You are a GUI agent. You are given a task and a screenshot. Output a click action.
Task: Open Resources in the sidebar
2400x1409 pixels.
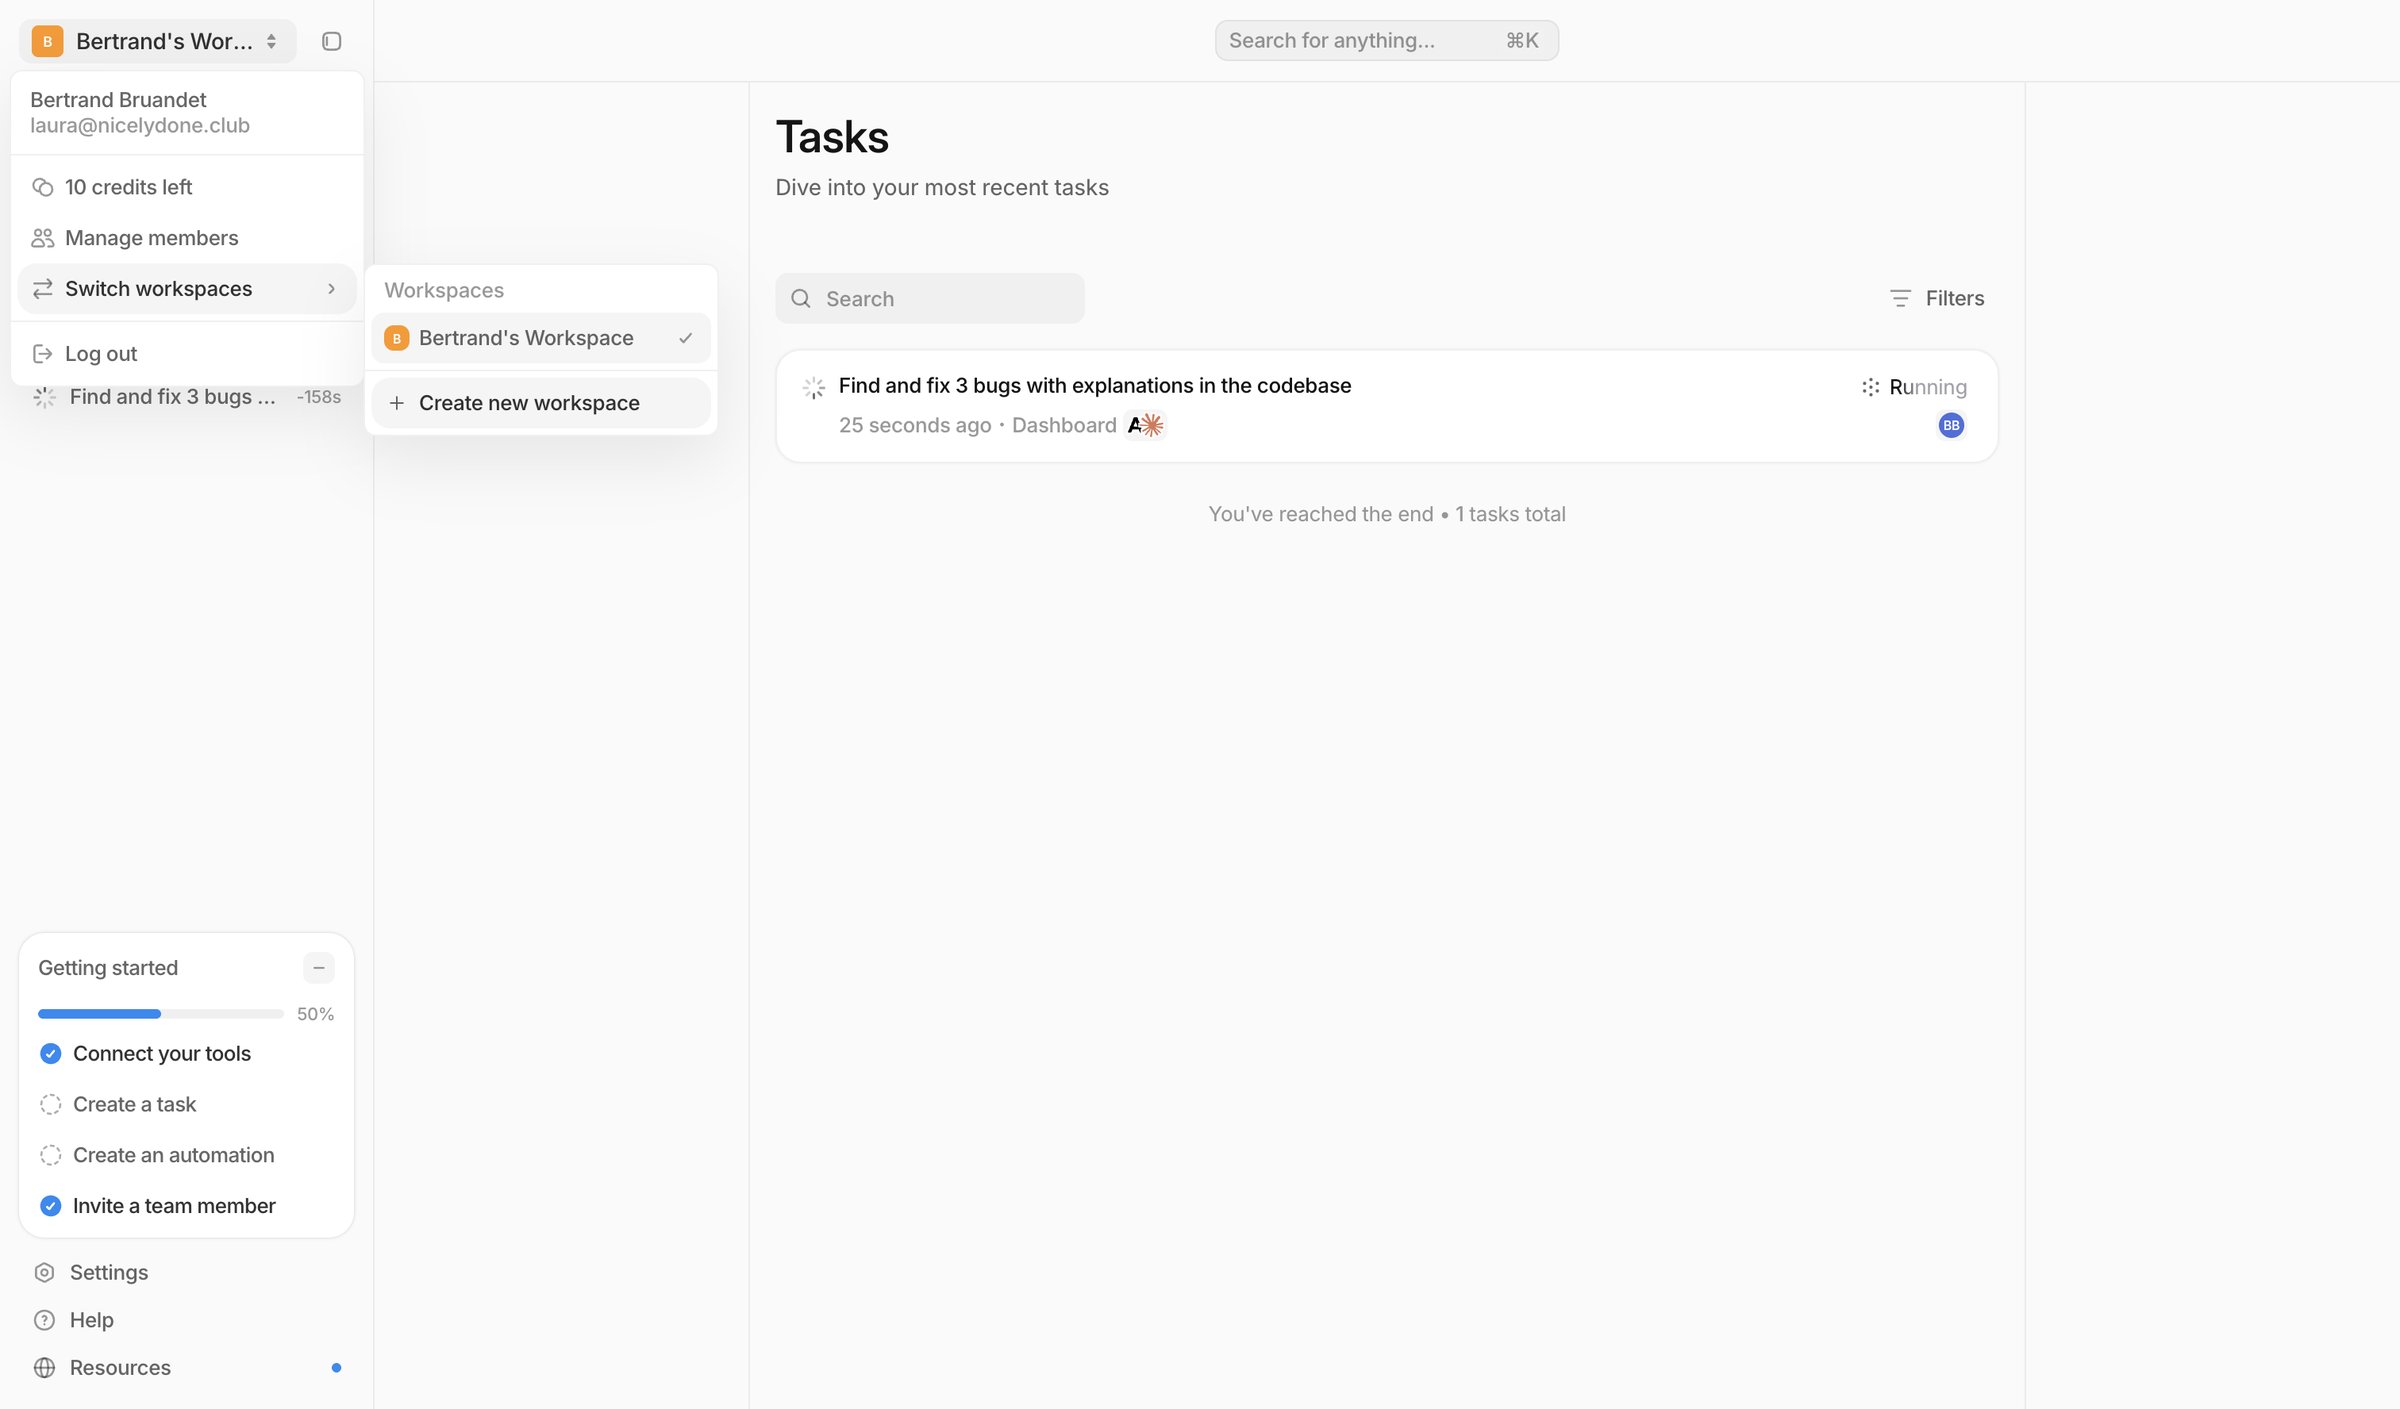[x=187, y=1368]
